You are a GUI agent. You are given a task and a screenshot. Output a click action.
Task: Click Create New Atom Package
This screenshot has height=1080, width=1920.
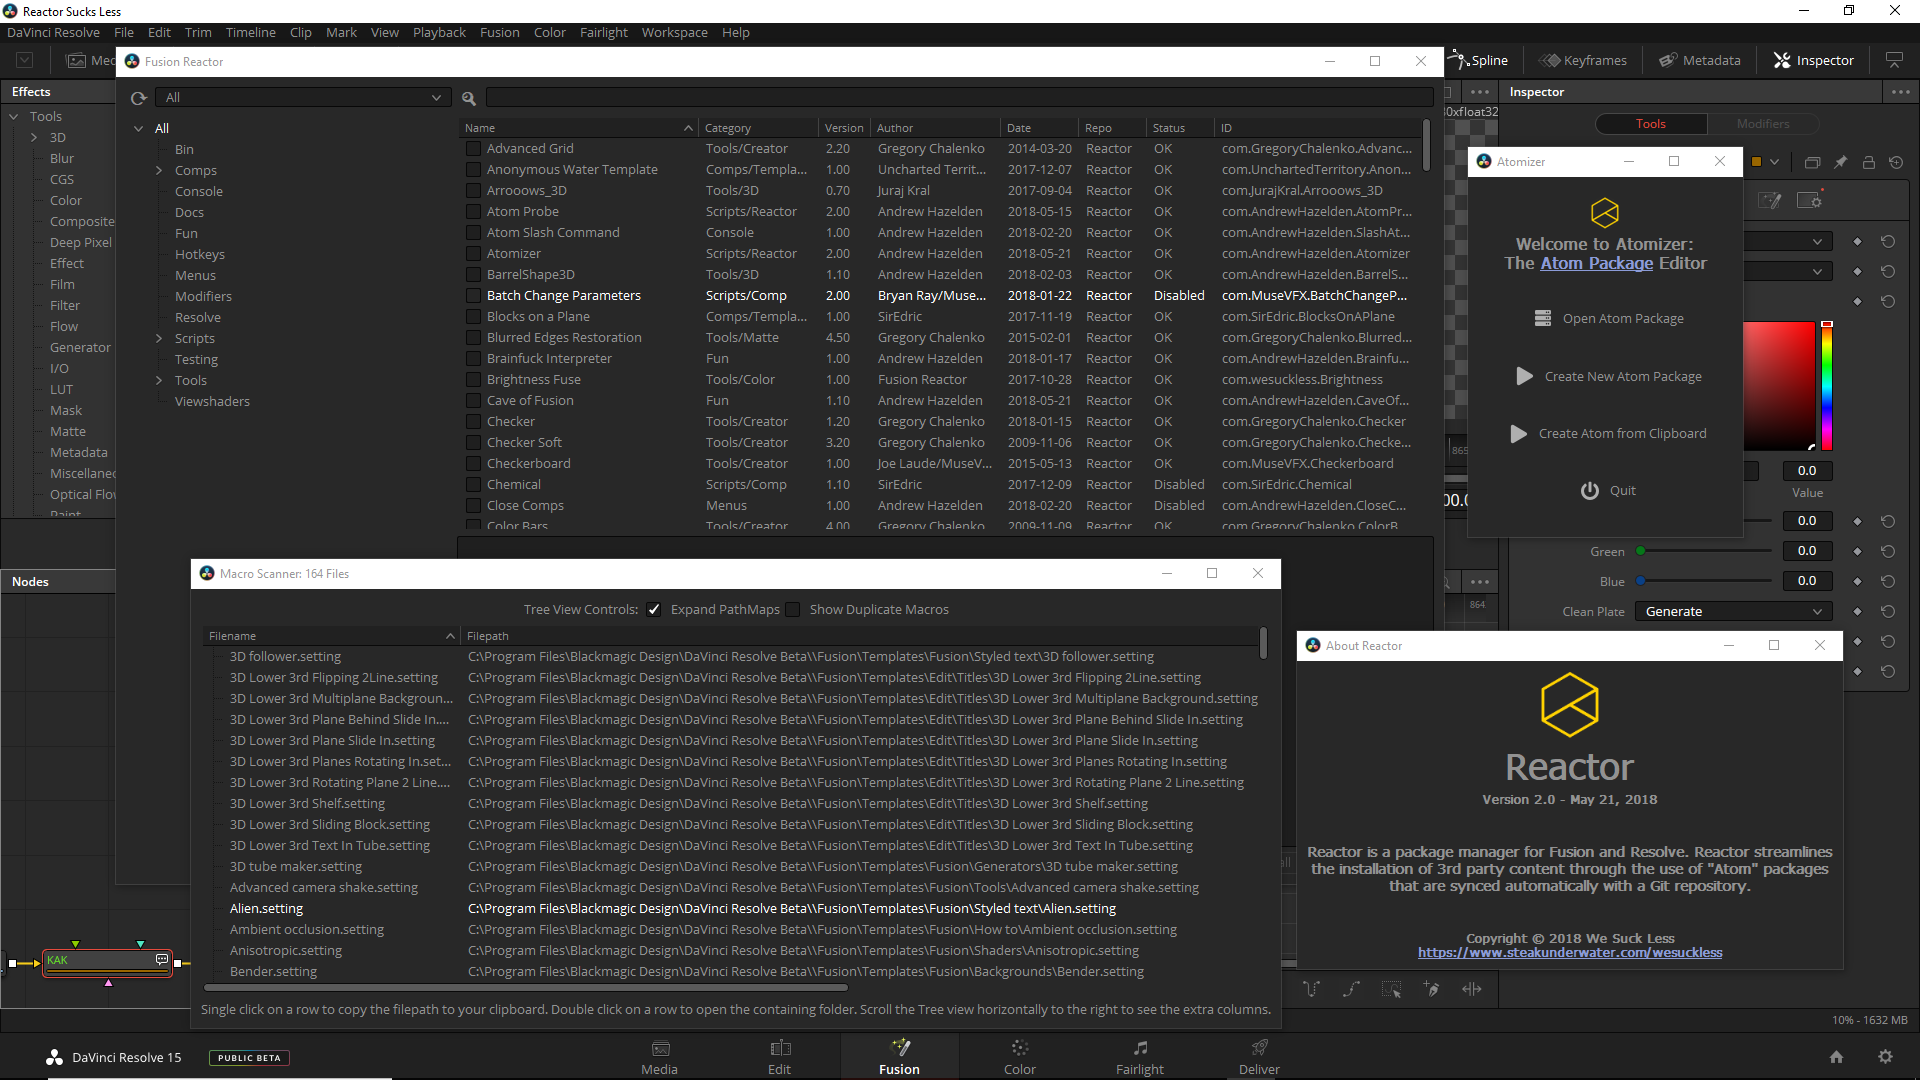(x=1609, y=377)
